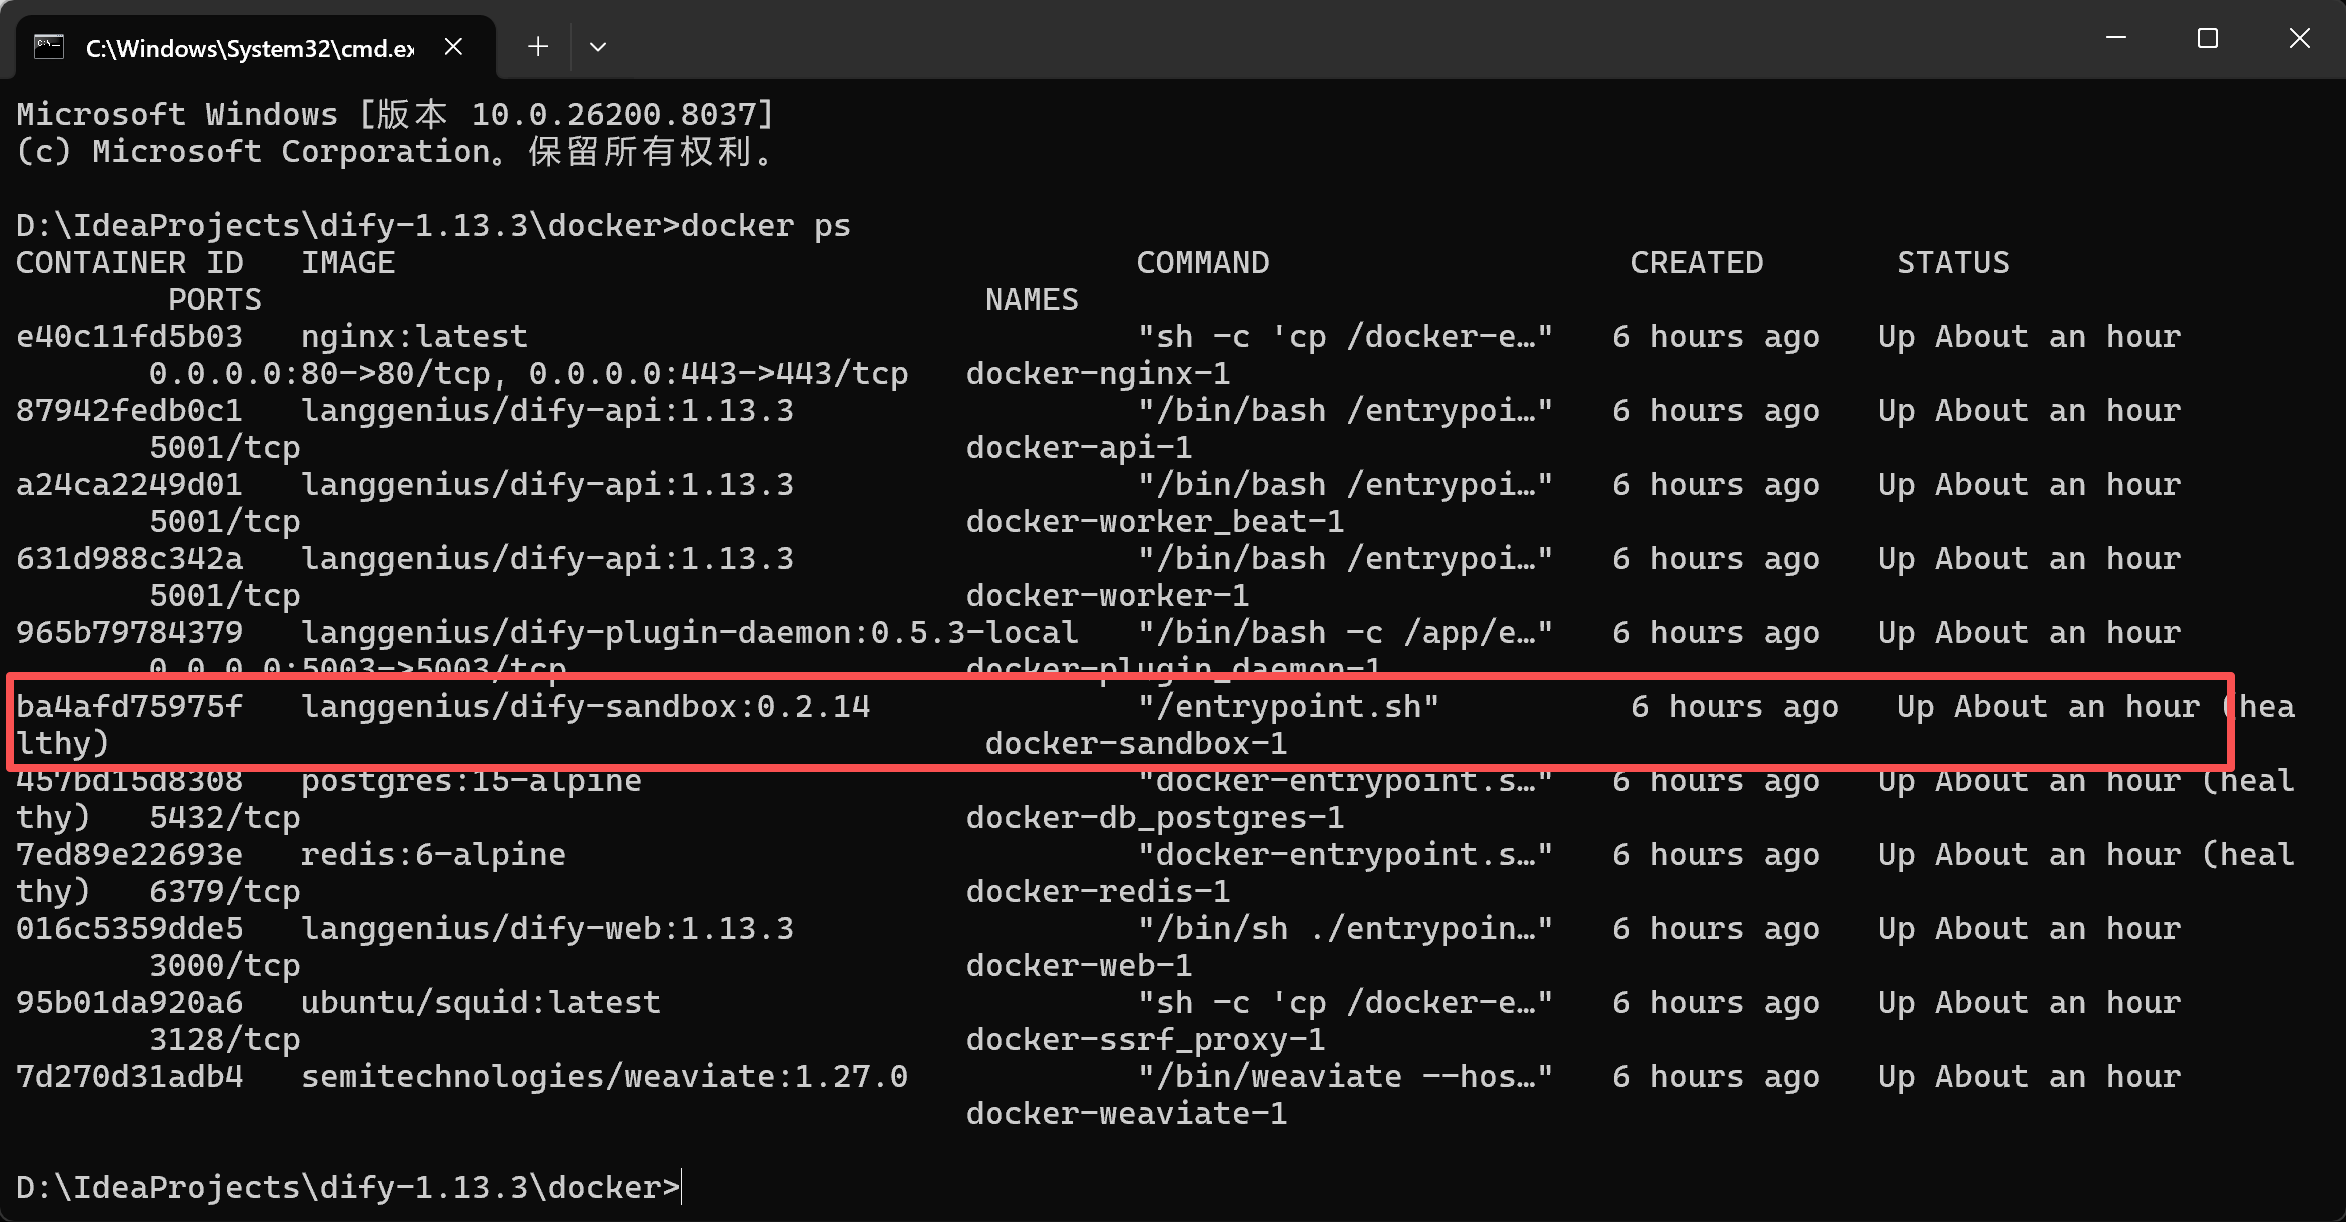Image resolution: width=2346 pixels, height=1222 pixels.
Task: Click container ID ba4afd75975f
Action: tap(130, 707)
